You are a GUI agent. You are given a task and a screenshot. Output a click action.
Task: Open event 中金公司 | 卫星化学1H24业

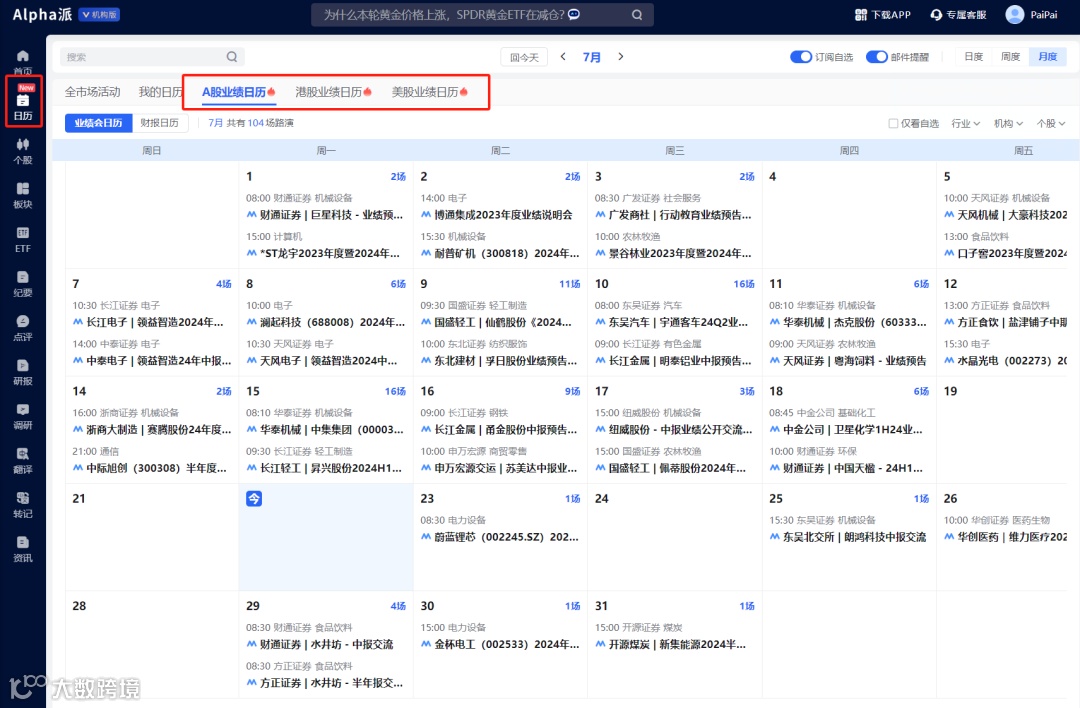point(846,430)
